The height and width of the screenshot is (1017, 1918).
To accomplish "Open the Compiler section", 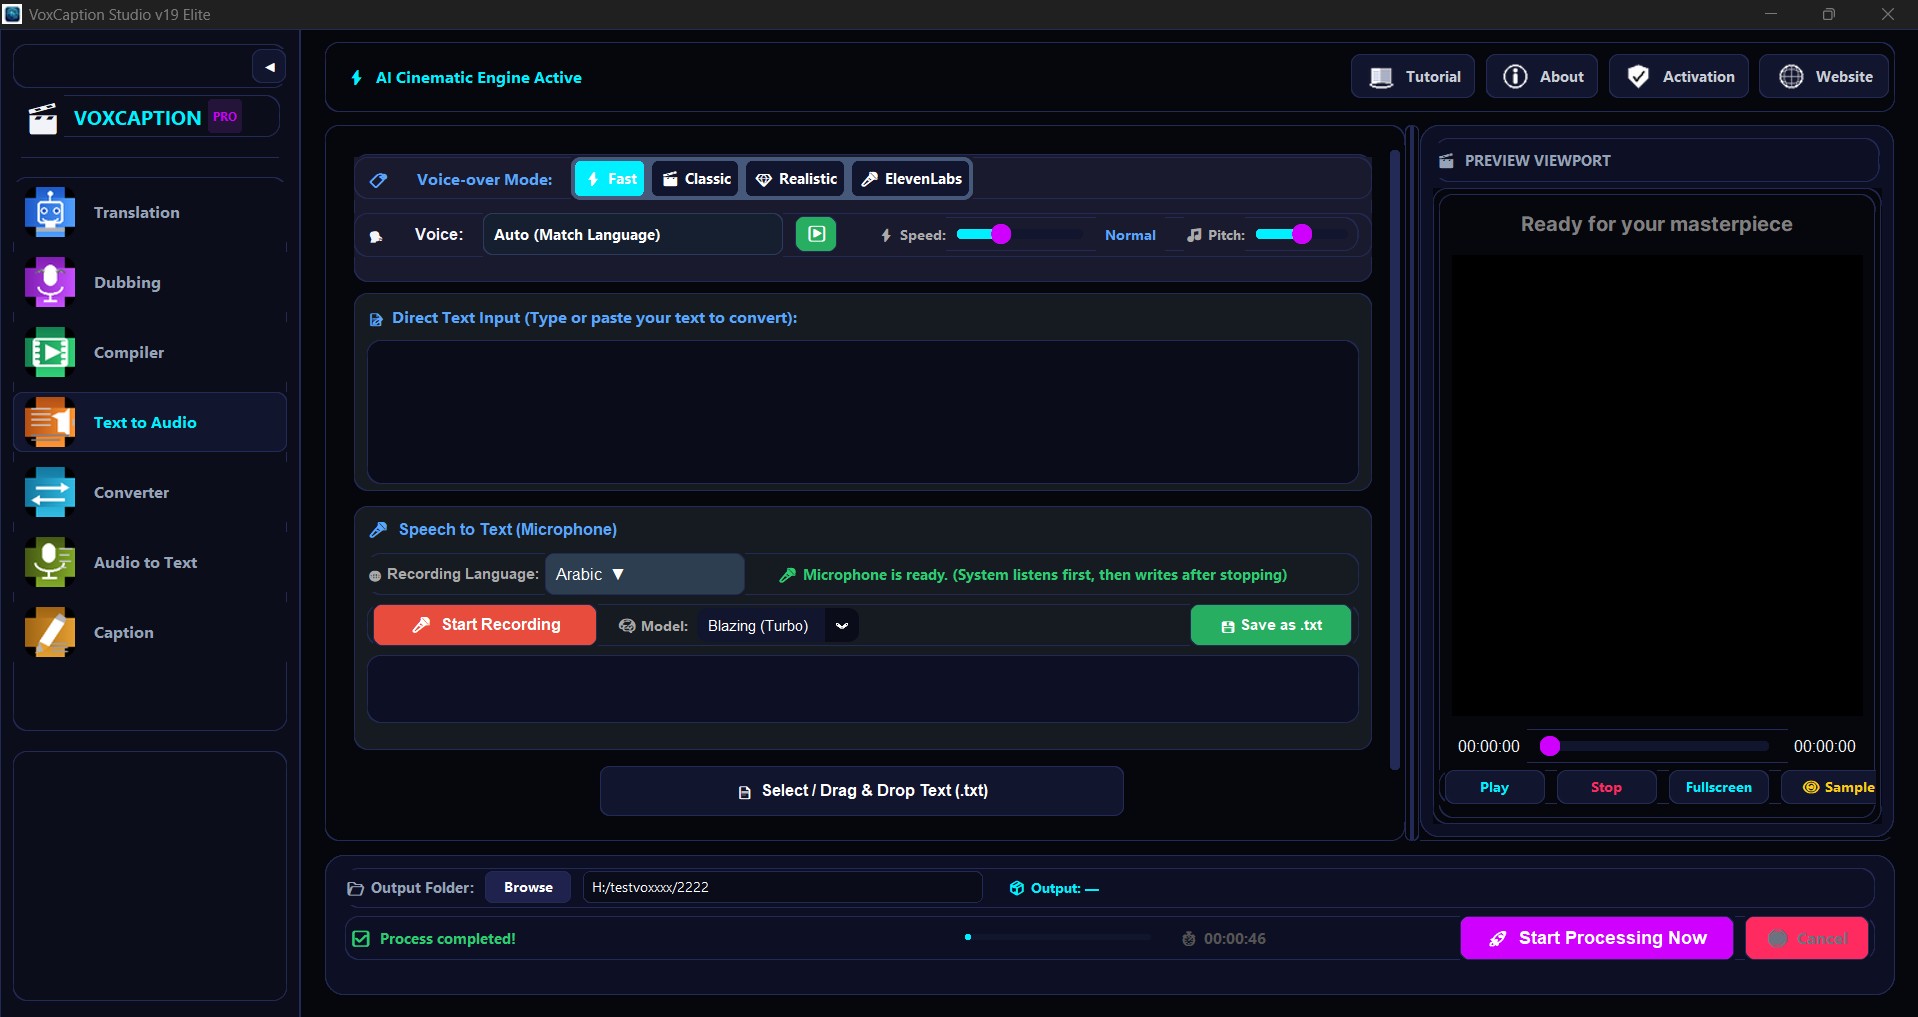I will (150, 352).
